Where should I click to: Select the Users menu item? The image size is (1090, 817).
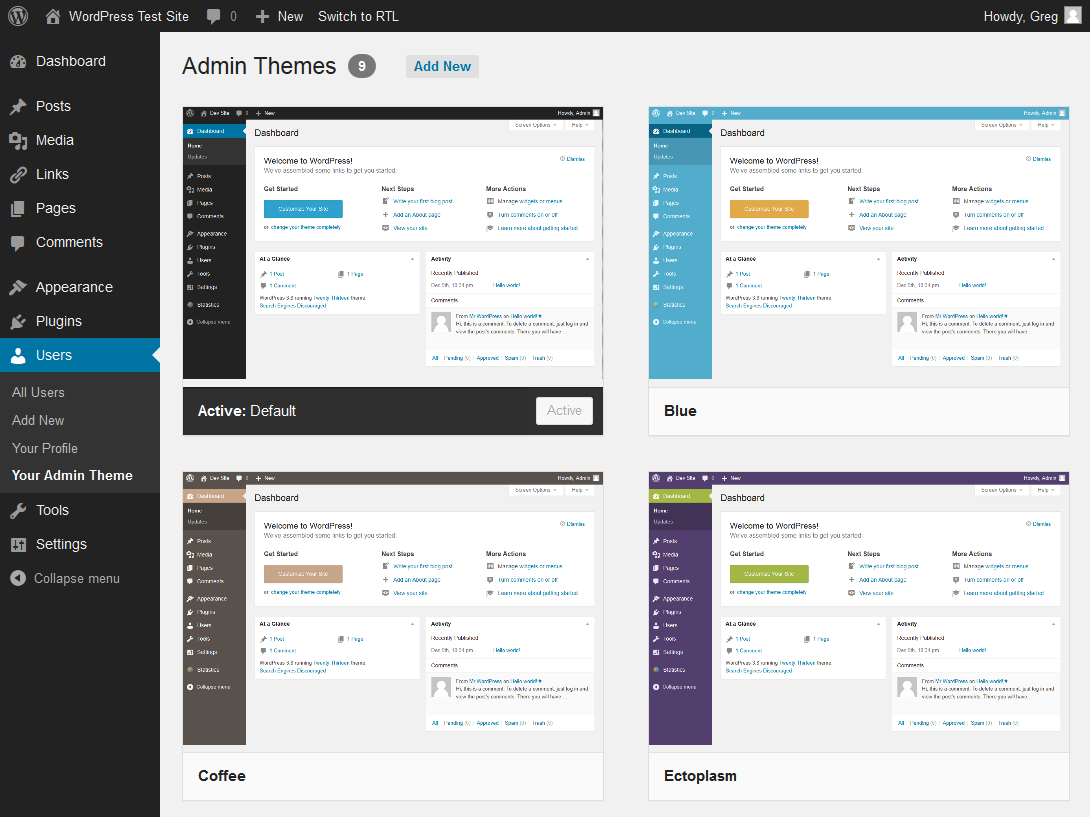click(80, 355)
